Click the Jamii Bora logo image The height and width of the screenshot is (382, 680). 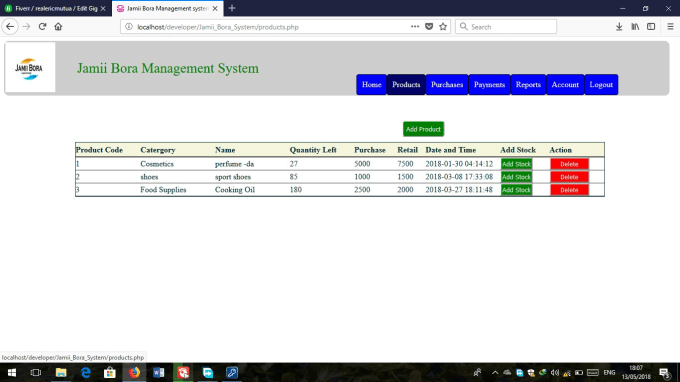(x=30, y=67)
